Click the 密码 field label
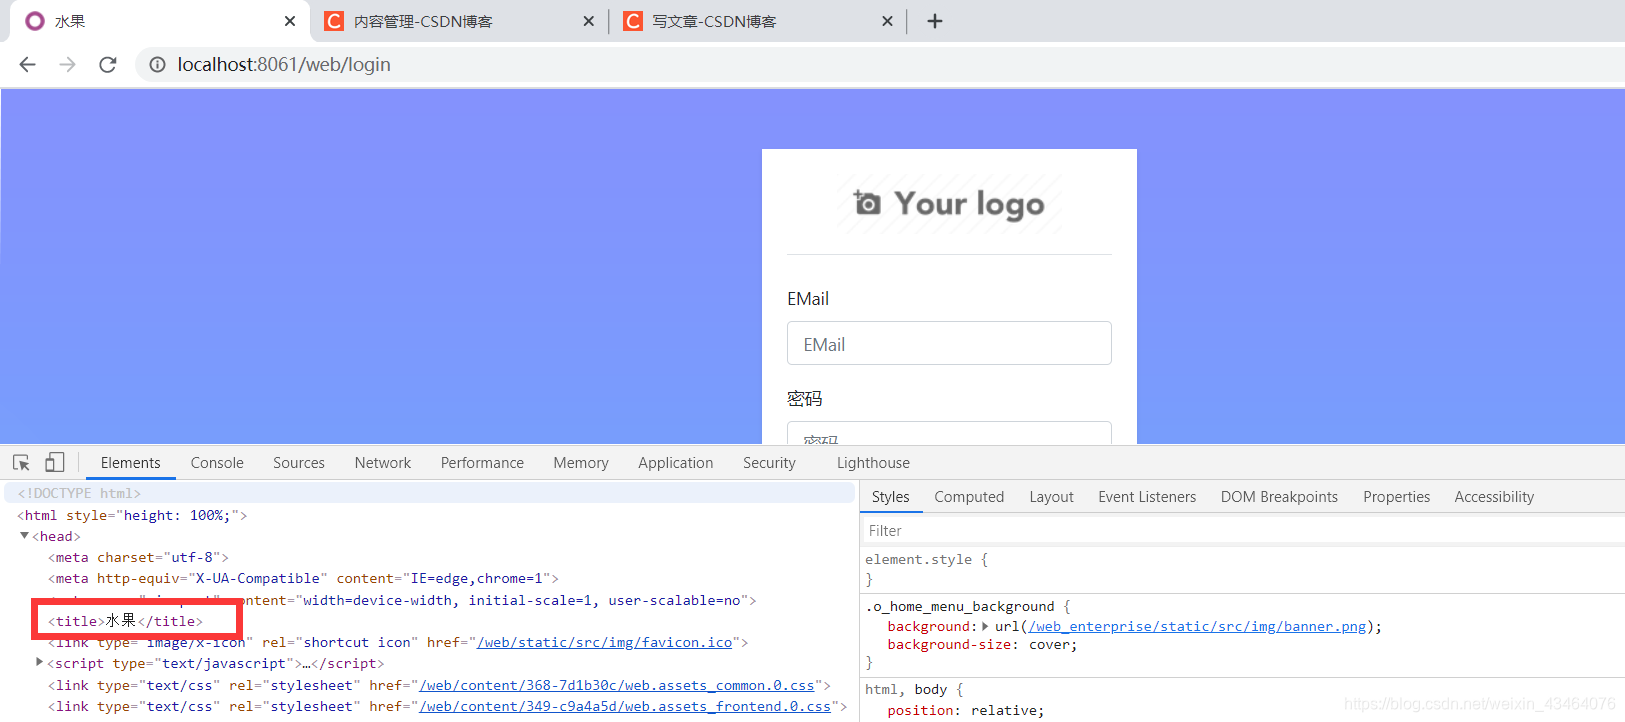The height and width of the screenshot is (722, 1625). [805, 399]
